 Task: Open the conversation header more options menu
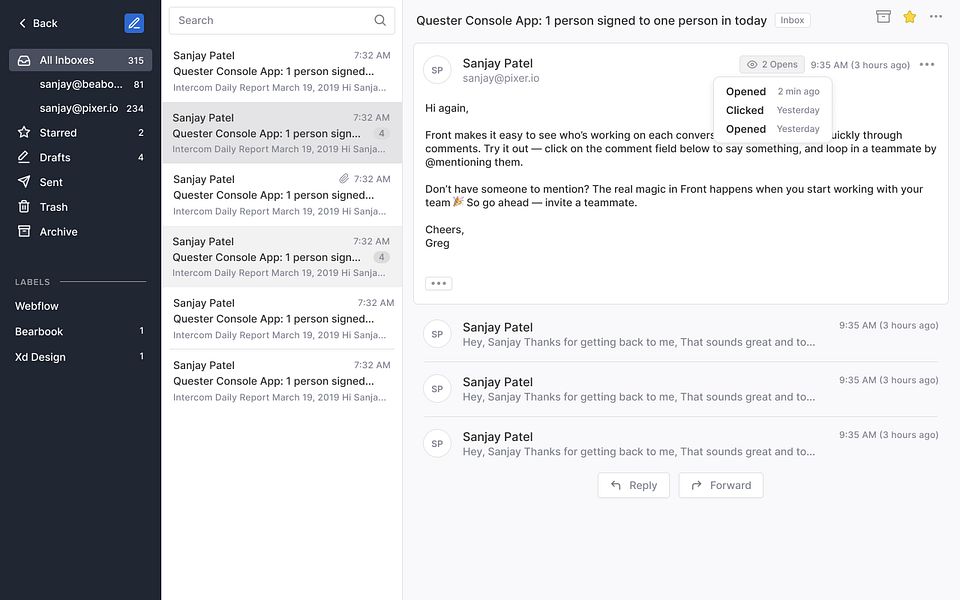click(x=936, y=17)
